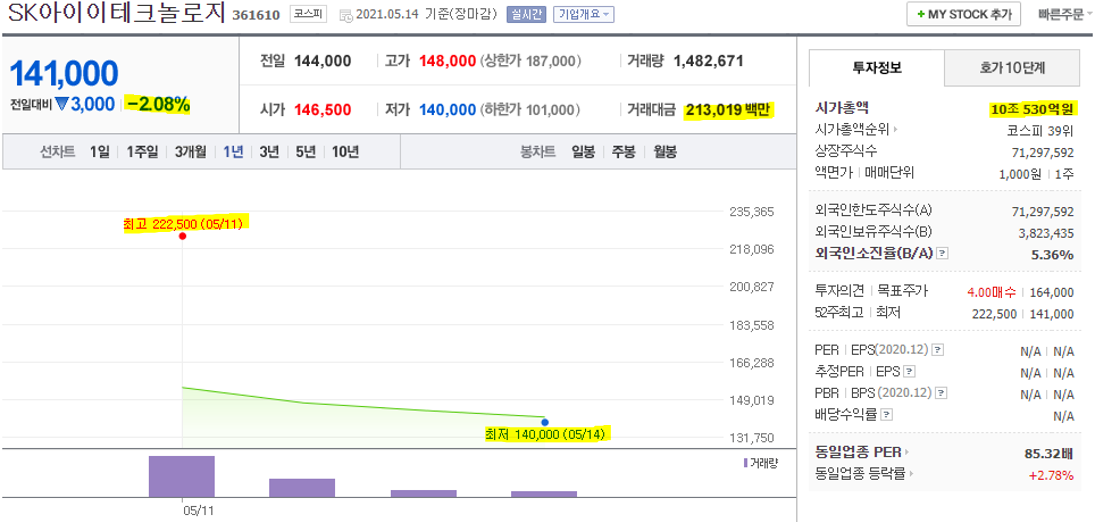Select the 3개월 line chart period
1094x522 pixels.
click(190, 151)
